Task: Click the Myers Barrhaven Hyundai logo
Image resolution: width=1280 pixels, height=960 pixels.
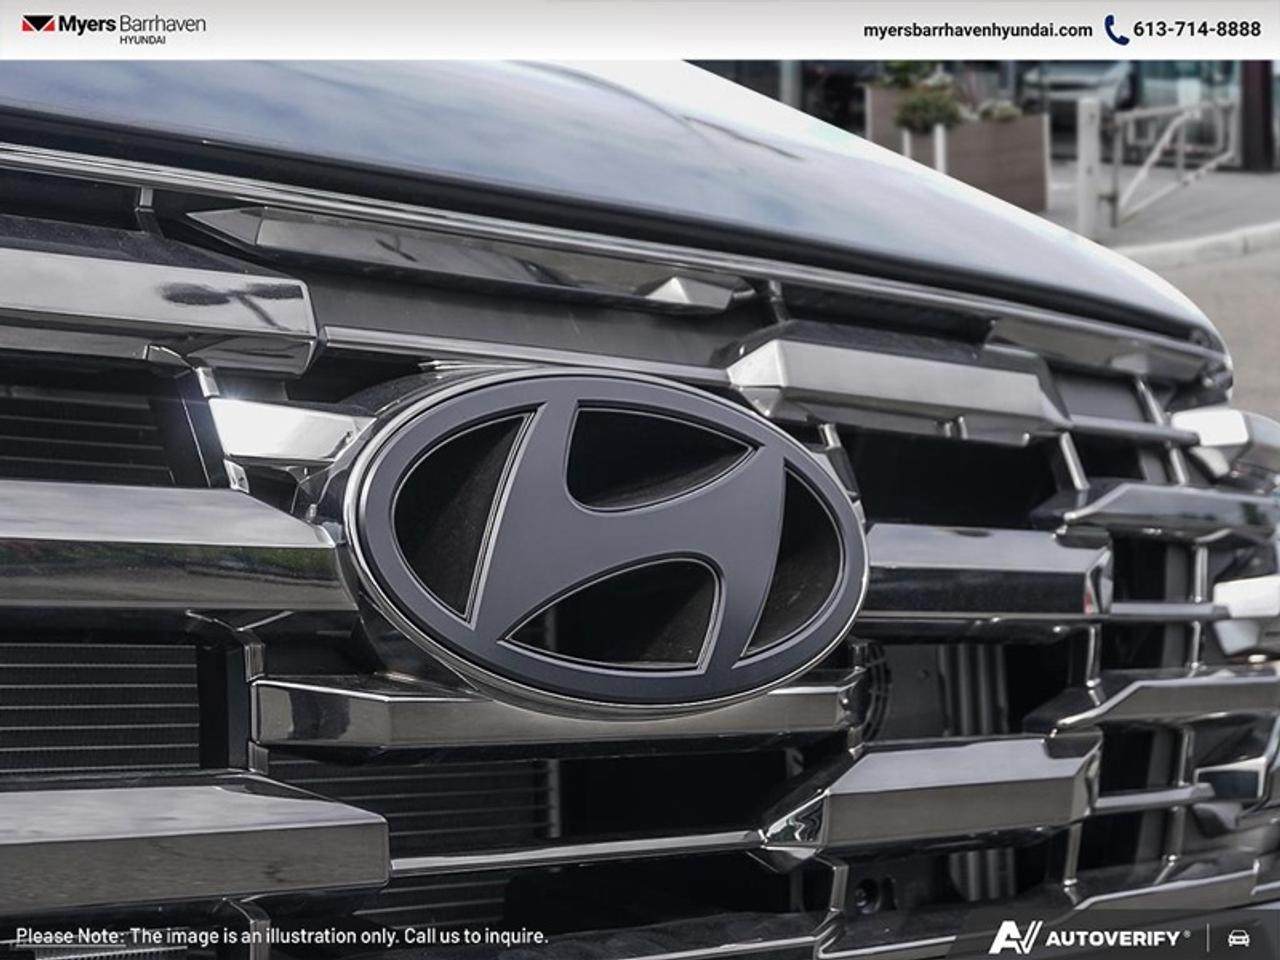Action: (113, 28)
